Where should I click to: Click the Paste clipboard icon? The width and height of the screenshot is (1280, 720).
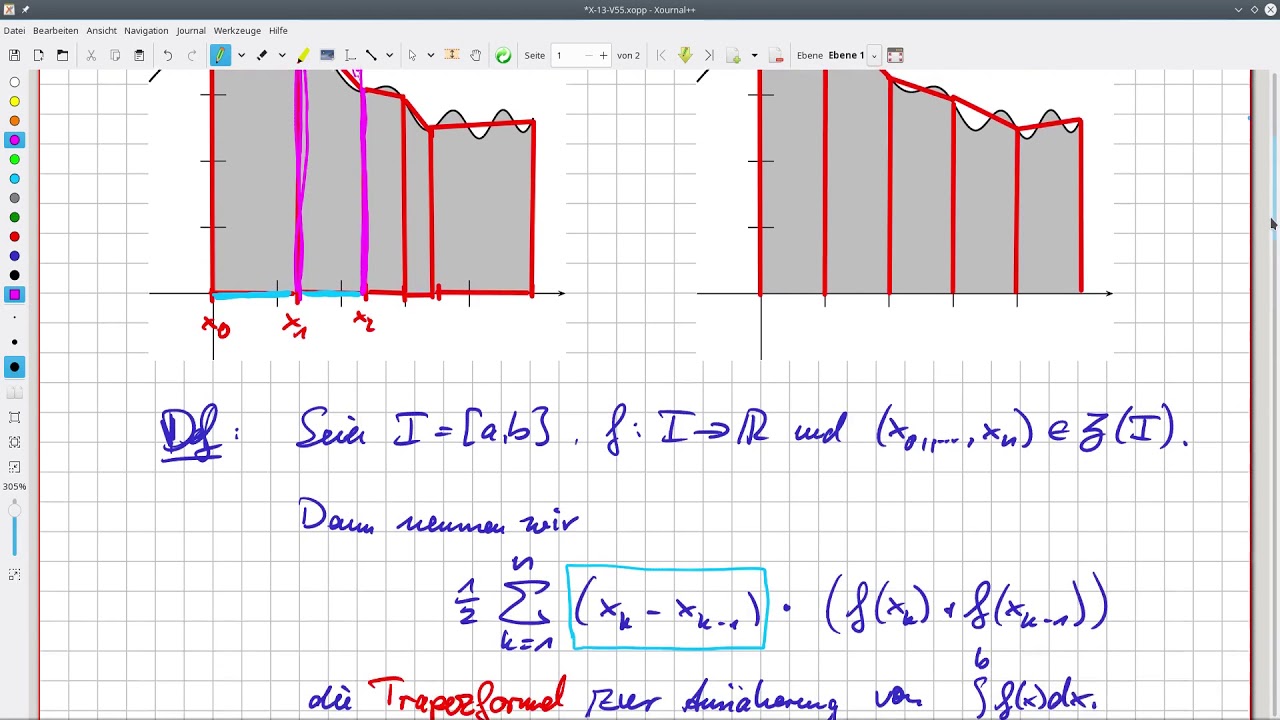point(139,56)
